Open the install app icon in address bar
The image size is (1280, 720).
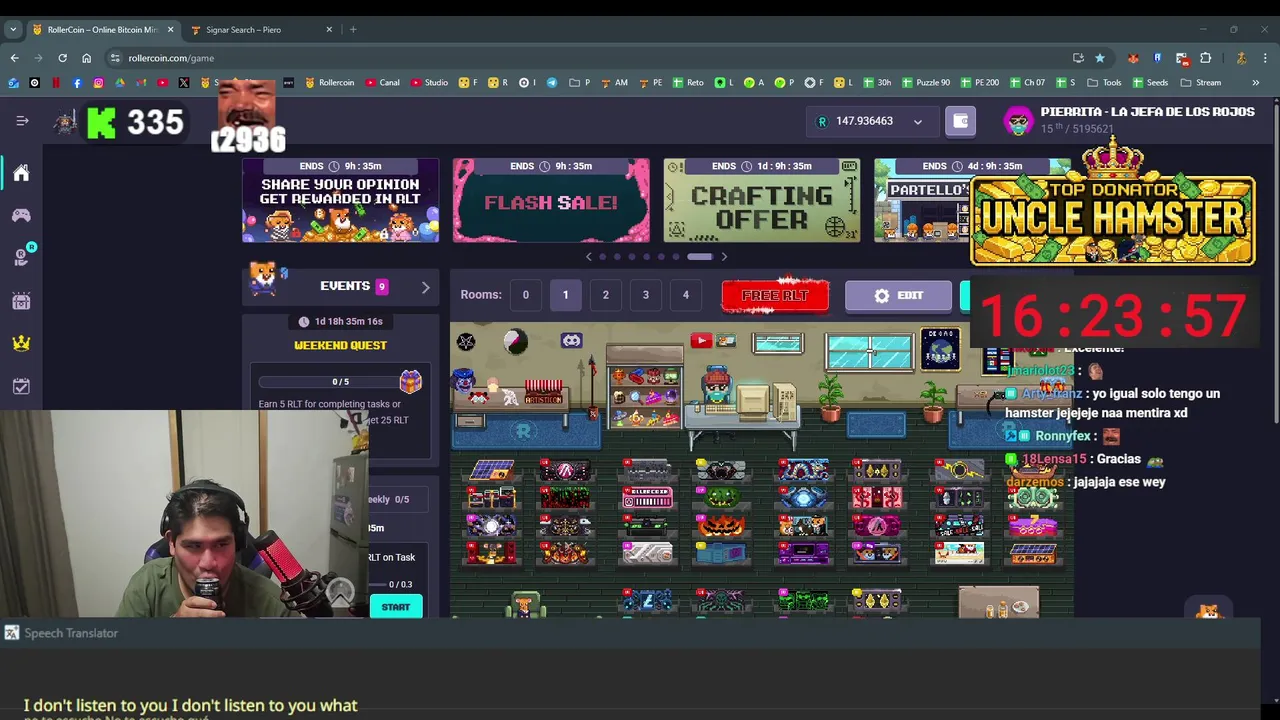point(1078,58)
